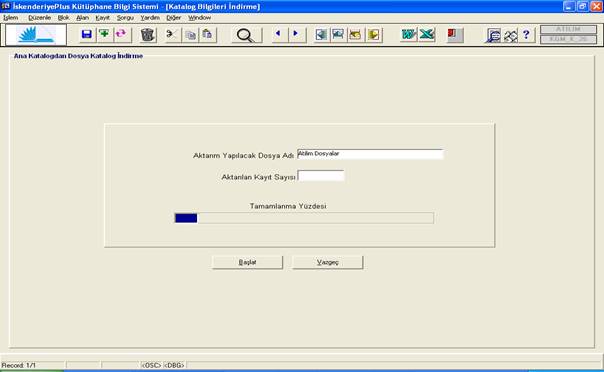The image size is (604, 372).
Task: Click the clipboard paste icon
Action: pyautogui.click(x=208, y=35)
